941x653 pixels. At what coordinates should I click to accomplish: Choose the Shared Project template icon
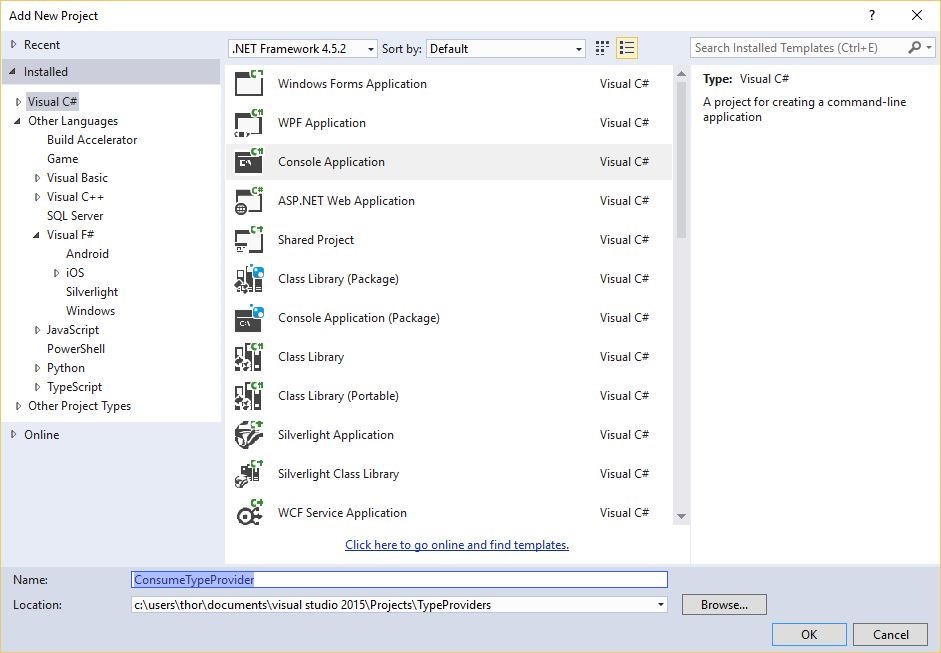[248, 240]
